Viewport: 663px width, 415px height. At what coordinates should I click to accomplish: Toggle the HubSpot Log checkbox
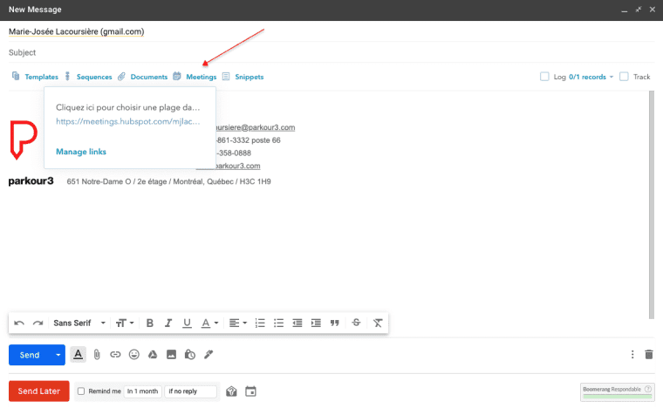tap(545, 77)
